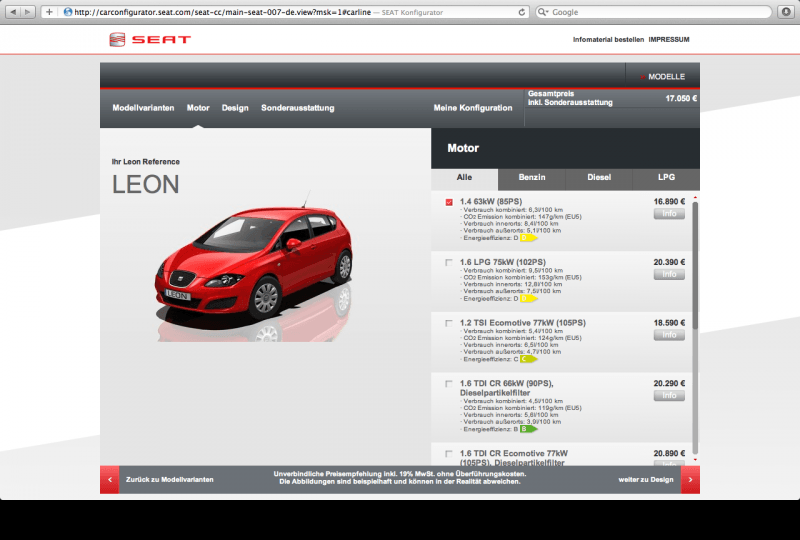Open the Motor step

198,108
